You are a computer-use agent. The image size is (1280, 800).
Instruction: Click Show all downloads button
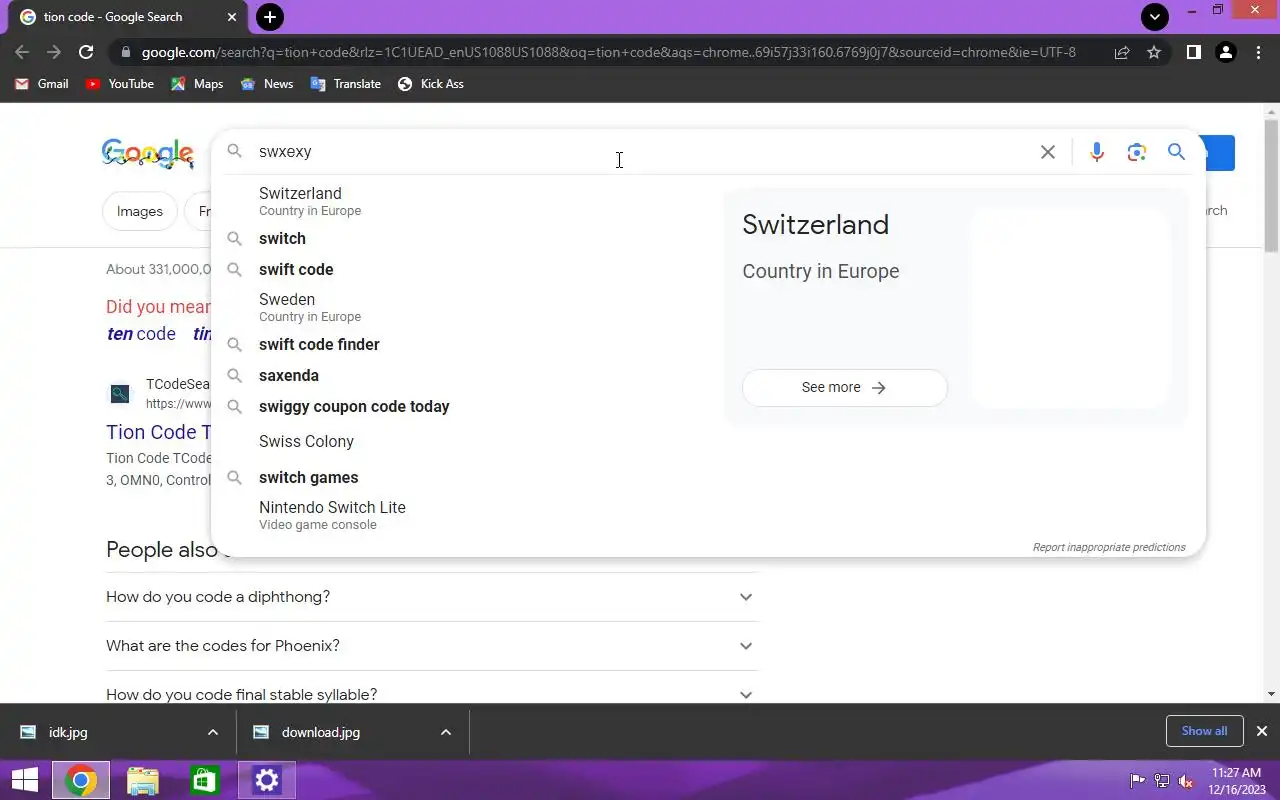coord(1204,731)
